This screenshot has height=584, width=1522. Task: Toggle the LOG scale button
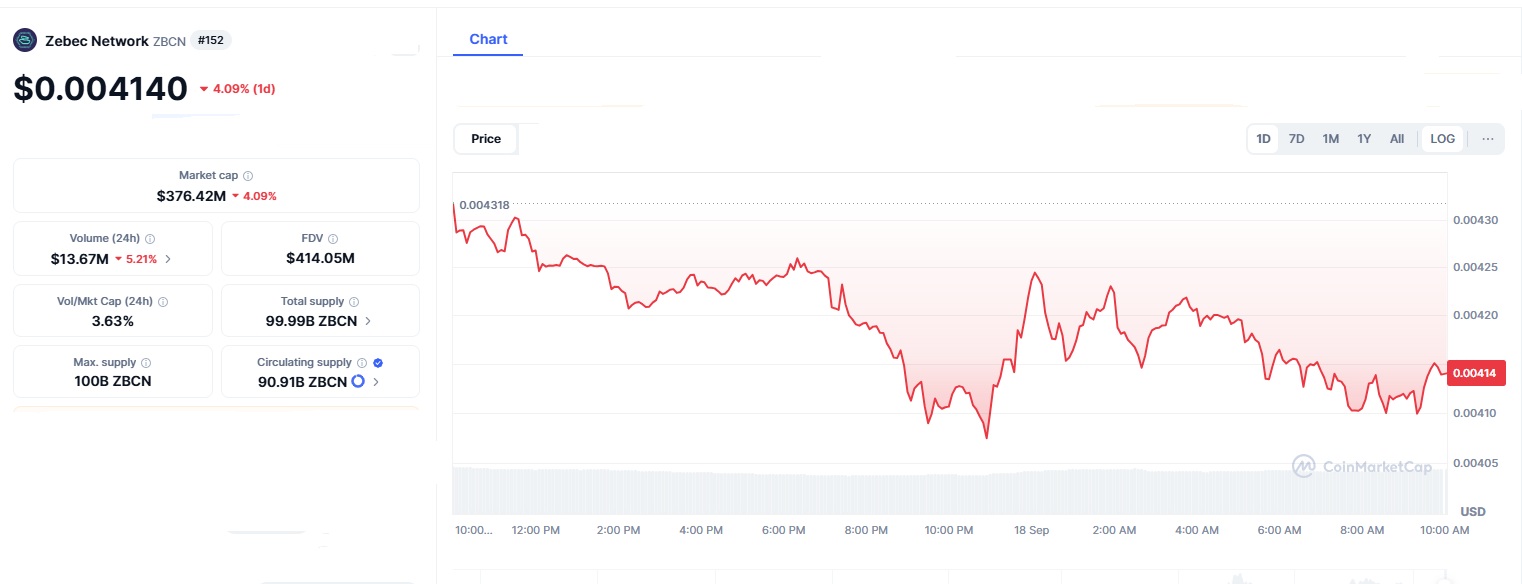click(1442, 139)
